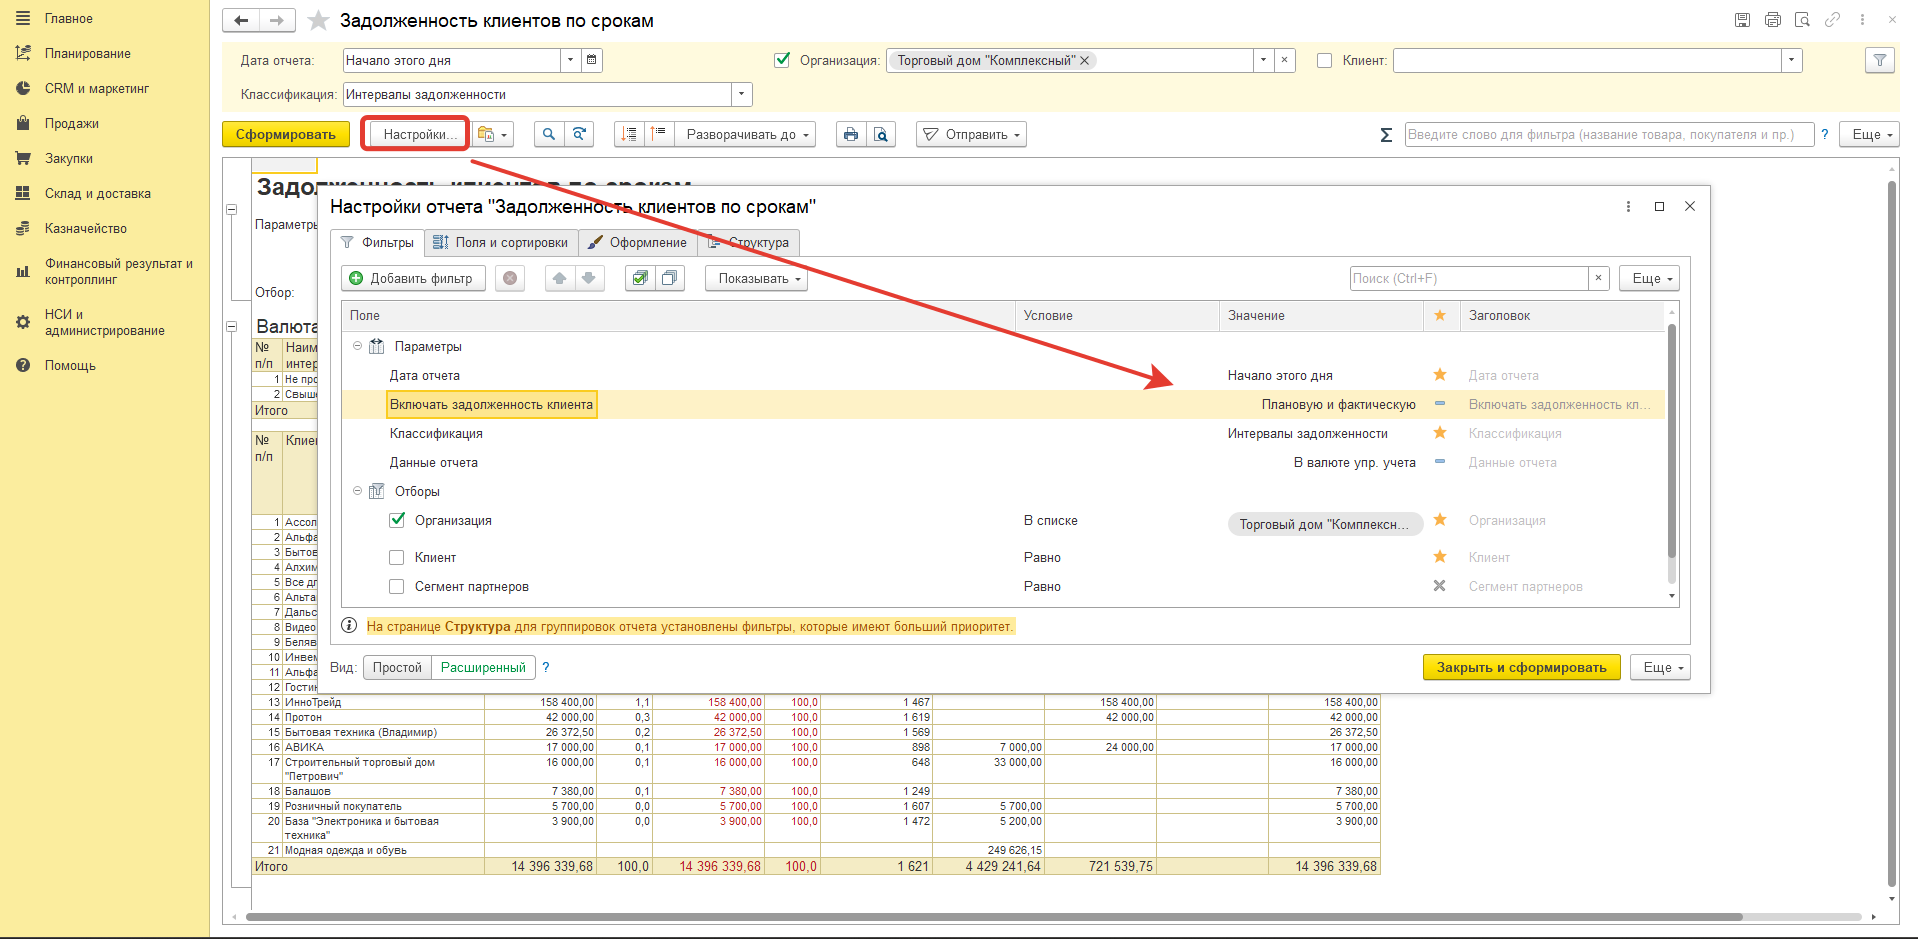Move filter up arrow in settings dialog
Image resolution: width=1918 pixels, height=939 pixels.
(x=560, y=278)
